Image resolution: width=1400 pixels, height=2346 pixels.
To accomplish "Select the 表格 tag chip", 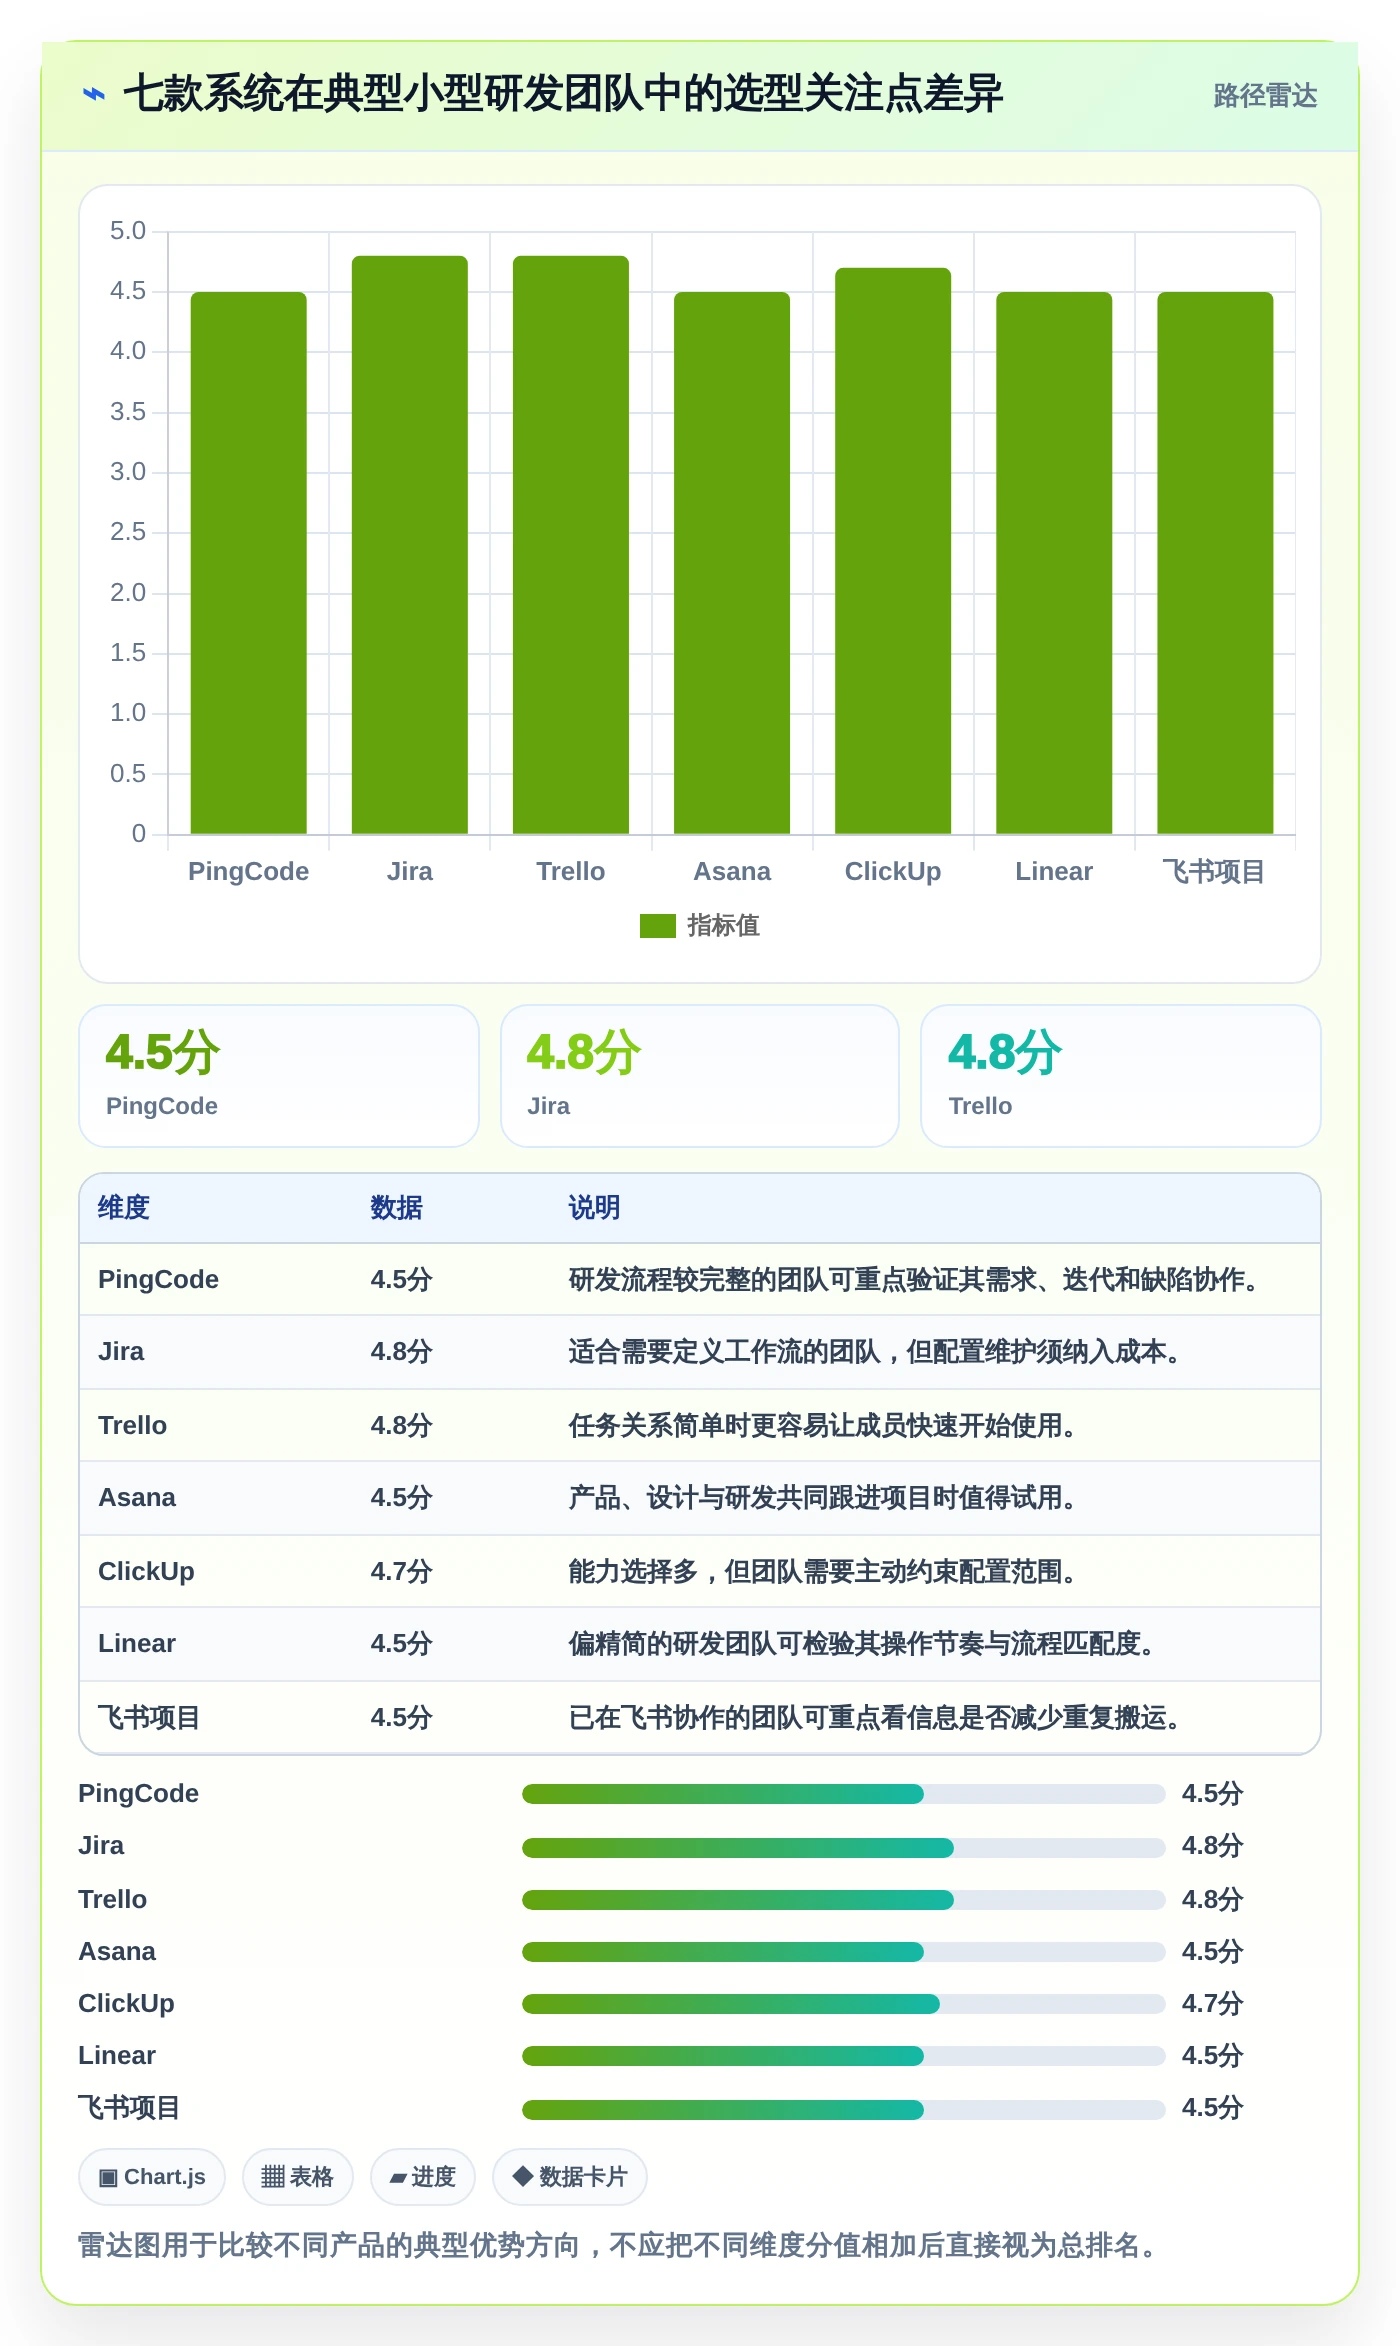I will (298, 2177).
